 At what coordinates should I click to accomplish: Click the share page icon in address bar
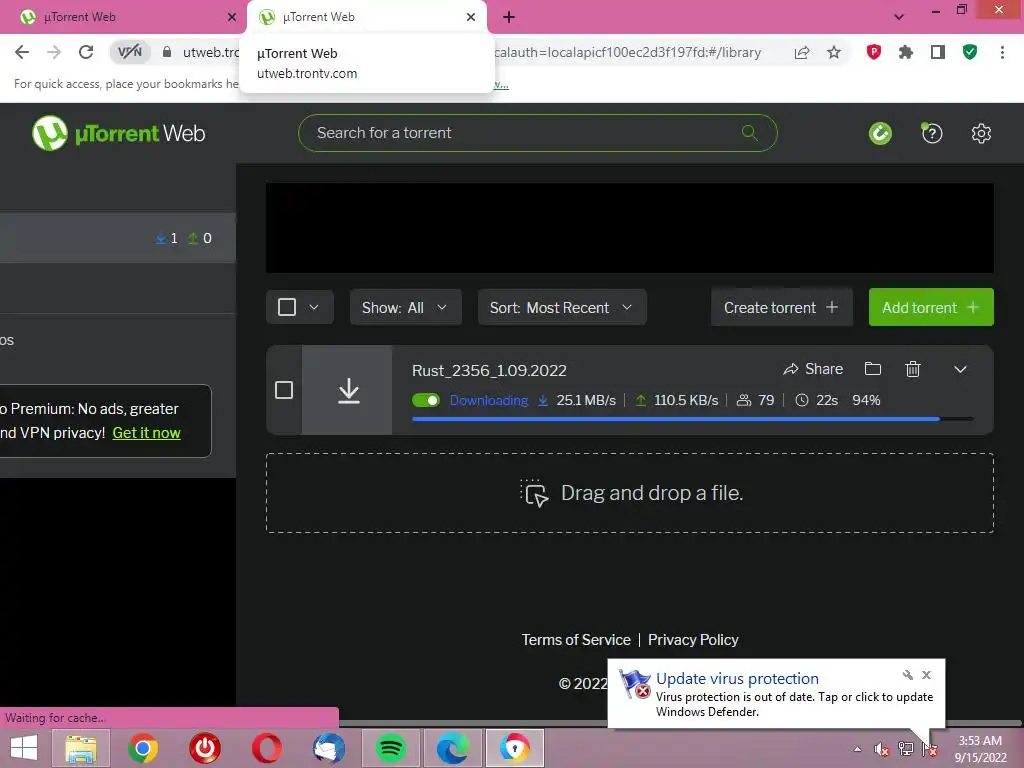(x=802, y=52)
